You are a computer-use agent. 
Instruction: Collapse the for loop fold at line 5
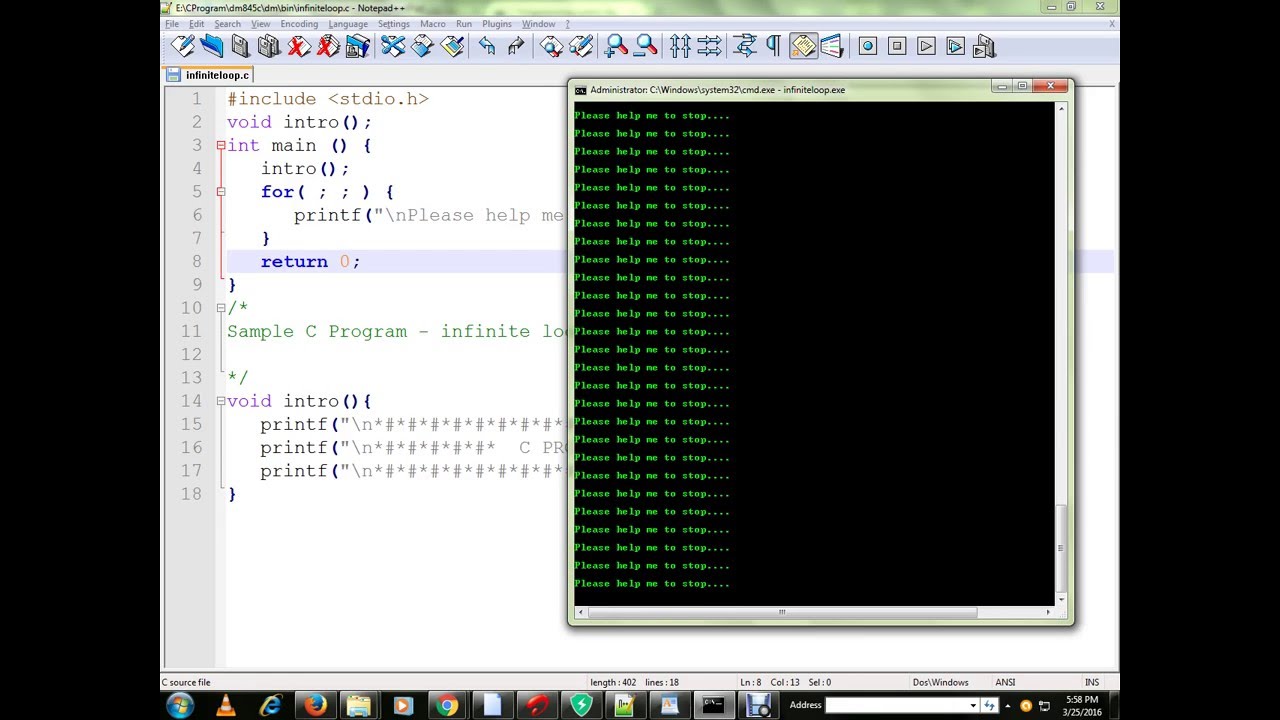point(221,192)
